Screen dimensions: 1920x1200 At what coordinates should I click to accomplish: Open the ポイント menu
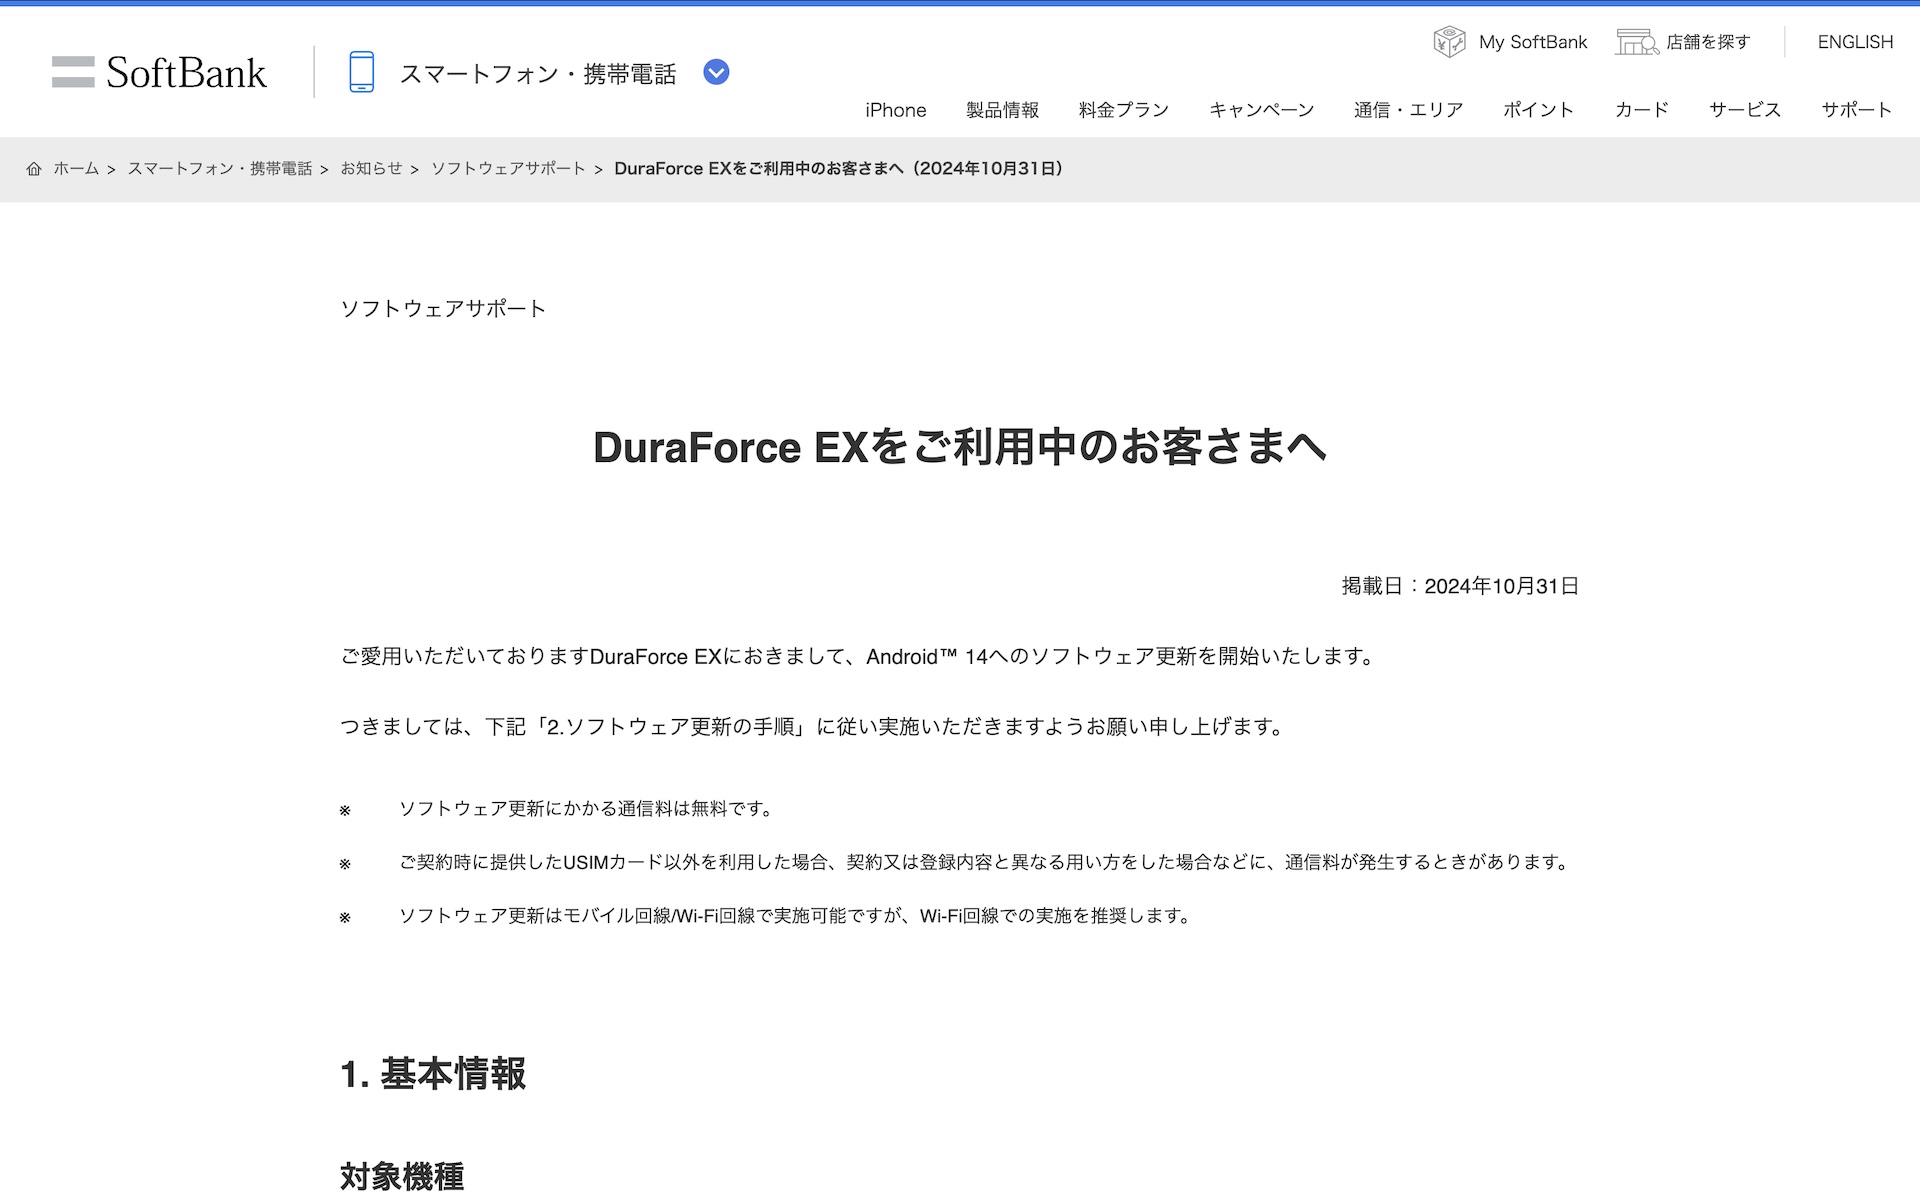click(x=1538, y=110)
